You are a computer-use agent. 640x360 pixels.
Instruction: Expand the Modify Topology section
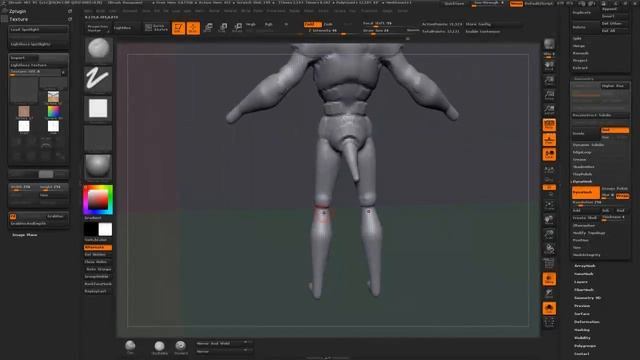coord(589,233)
